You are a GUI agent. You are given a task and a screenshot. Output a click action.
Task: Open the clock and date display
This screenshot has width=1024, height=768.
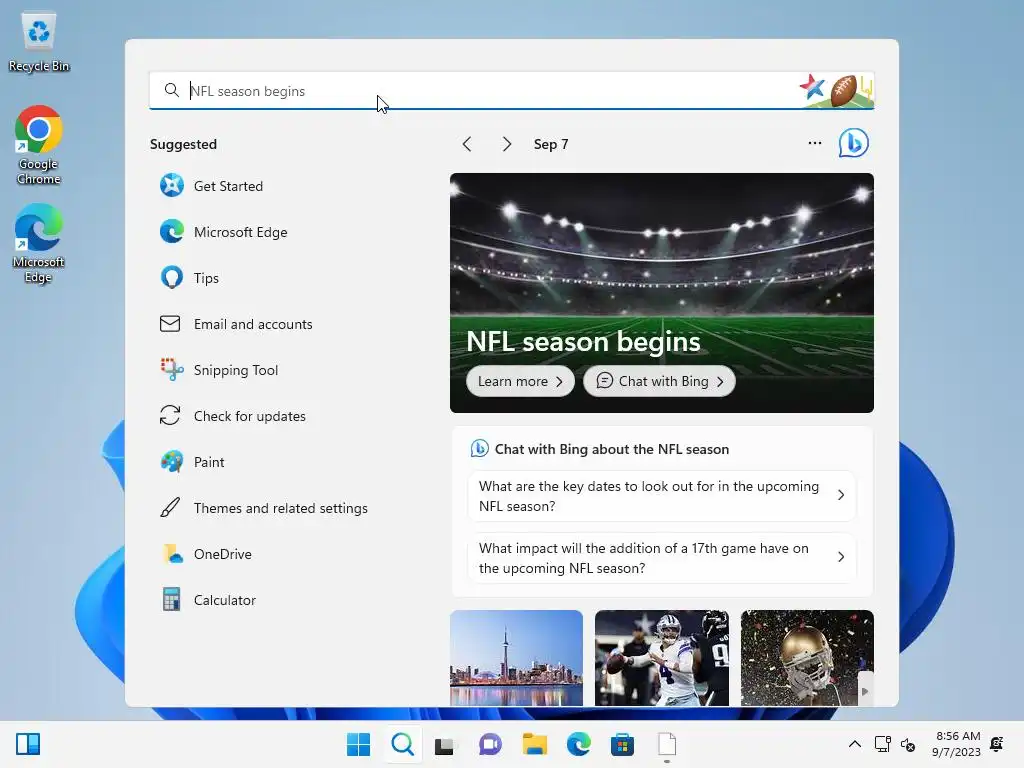[x=956, y=744]
